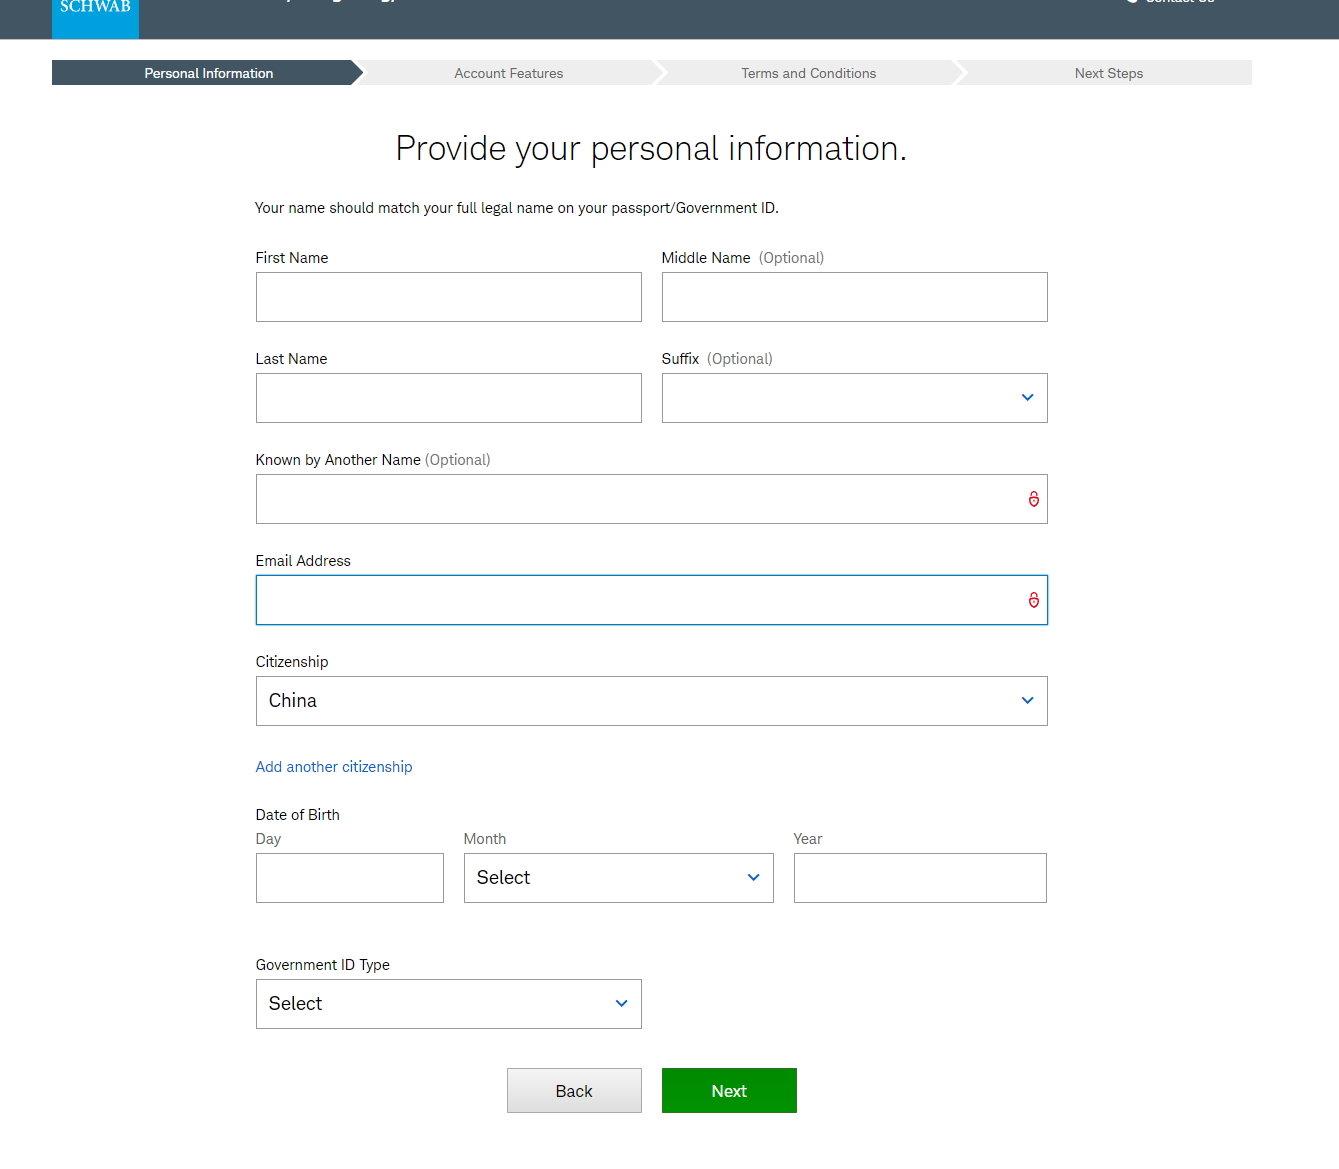Click the green Next button
This screenshot has height=1169, width=1339.
(x=729, y=1091)
